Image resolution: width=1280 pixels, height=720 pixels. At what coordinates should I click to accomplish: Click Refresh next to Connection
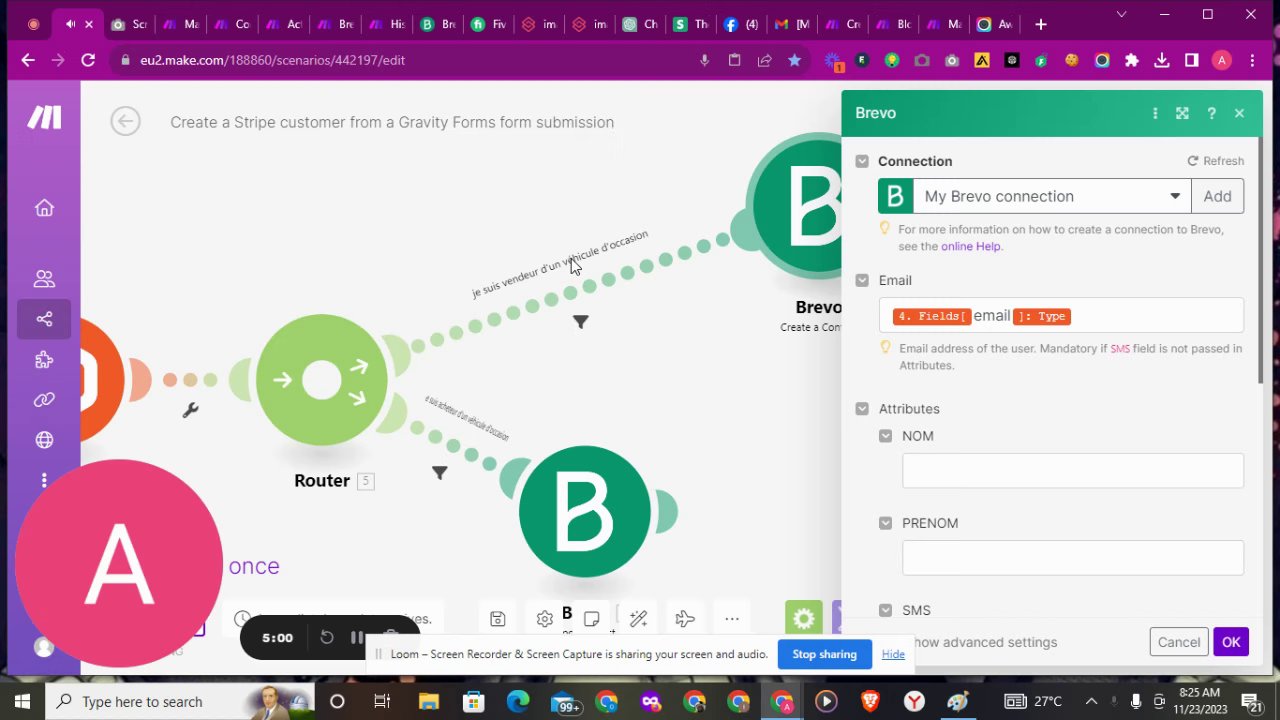pos(1216,161)
